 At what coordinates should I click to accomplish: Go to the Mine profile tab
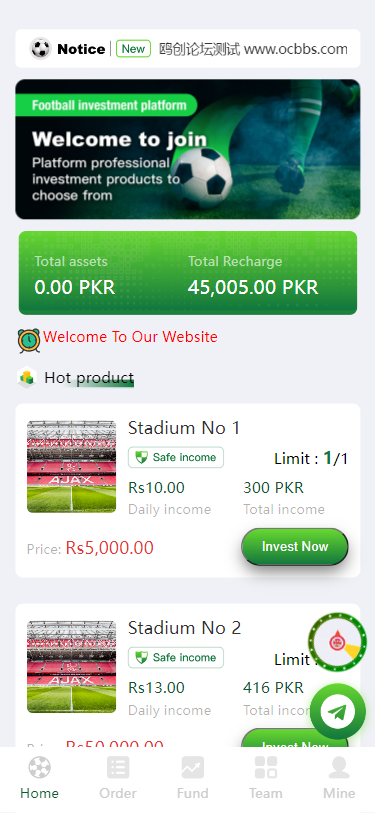click(339, 777)
